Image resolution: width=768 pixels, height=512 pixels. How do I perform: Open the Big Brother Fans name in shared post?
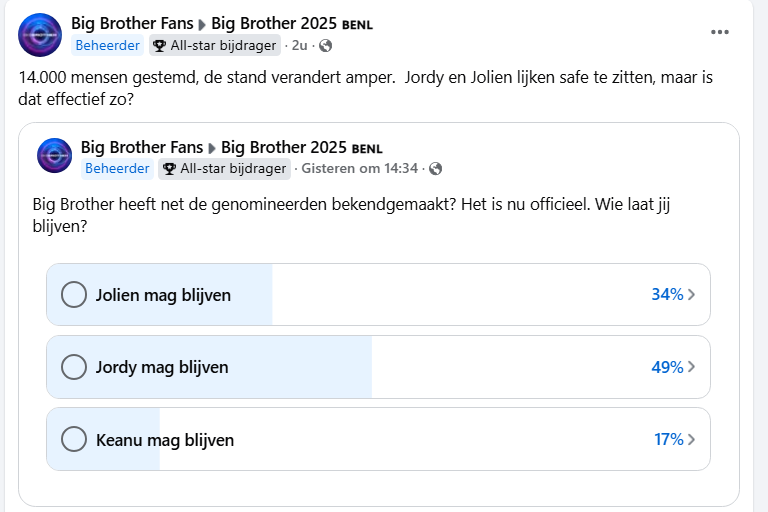pyautogui.click(x=142, y=147)
